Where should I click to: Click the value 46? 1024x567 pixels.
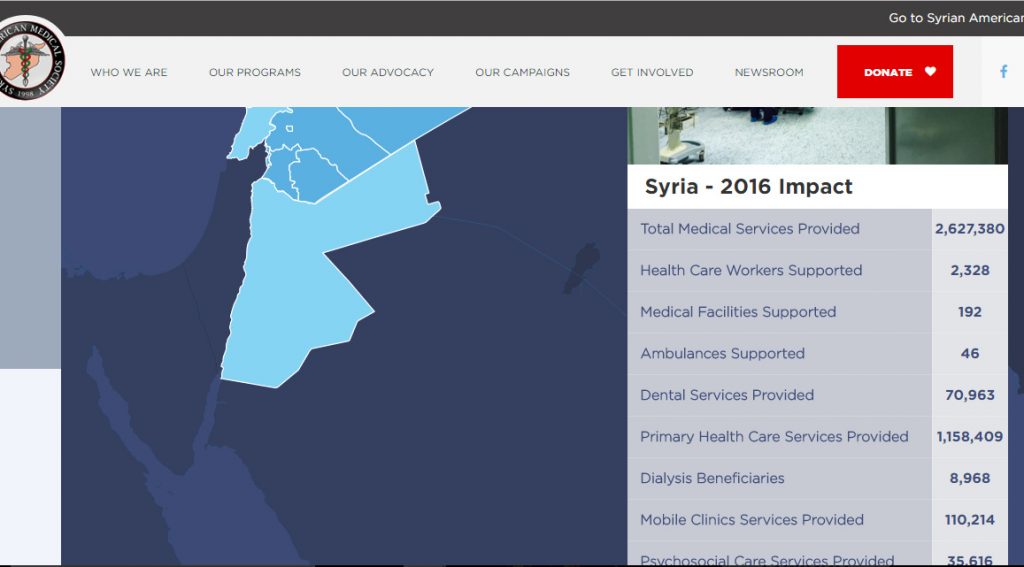(x=970, y=353)
